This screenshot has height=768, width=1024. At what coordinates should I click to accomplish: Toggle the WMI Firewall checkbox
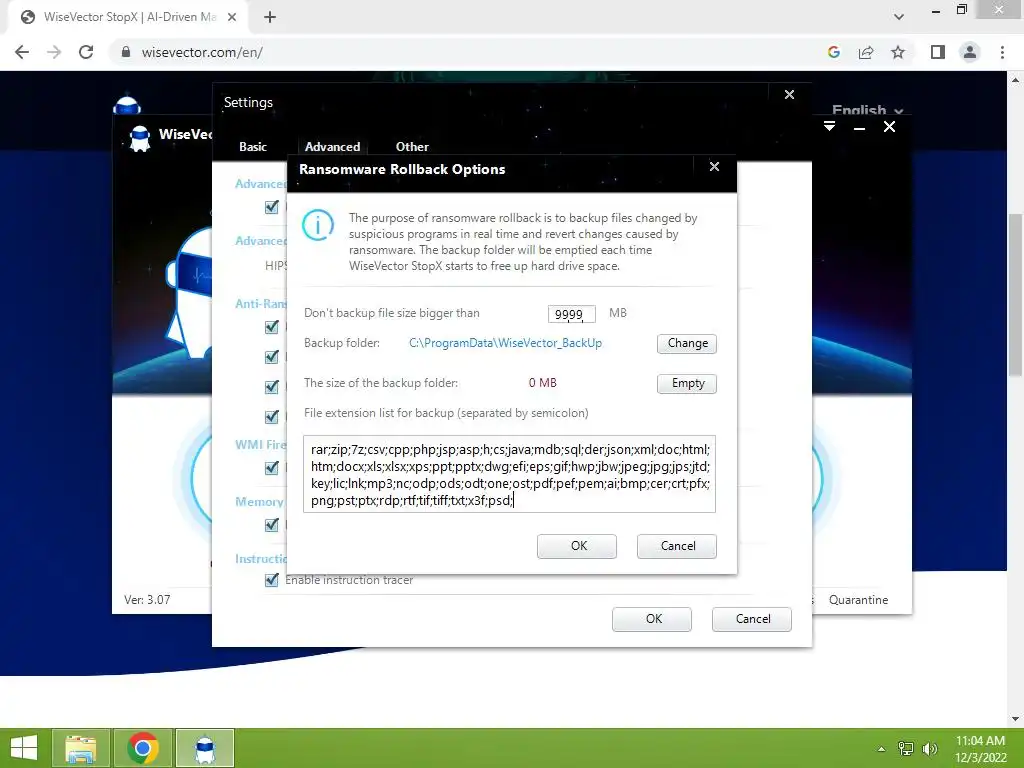point(272,468)
